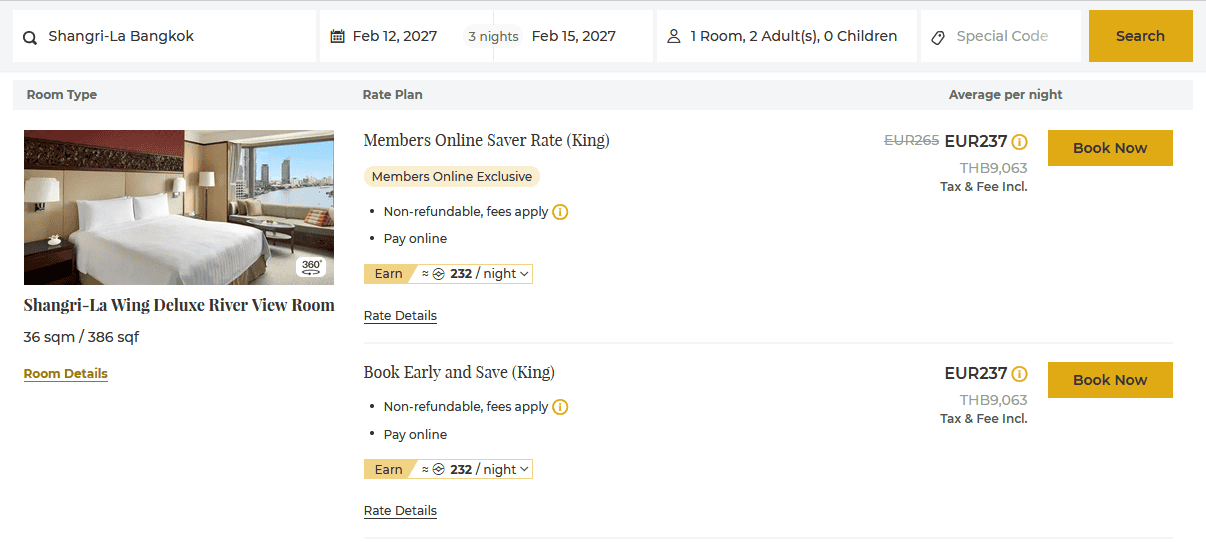The width and height of the screenshot is (1206, 542).
Task: Open room and guests selector
Action: (x=787, y=36)
